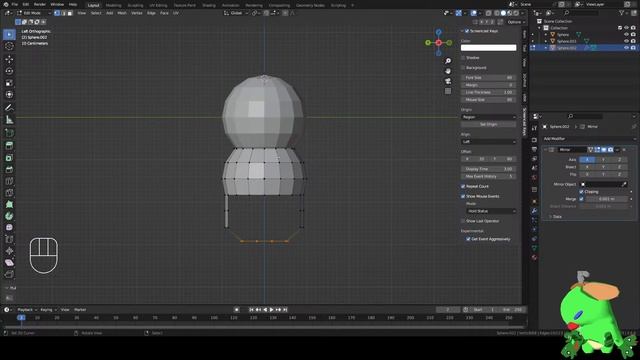Viewport: 640px width, 360px height.
Task: Select the Move tool
Action: click(9, 59)
